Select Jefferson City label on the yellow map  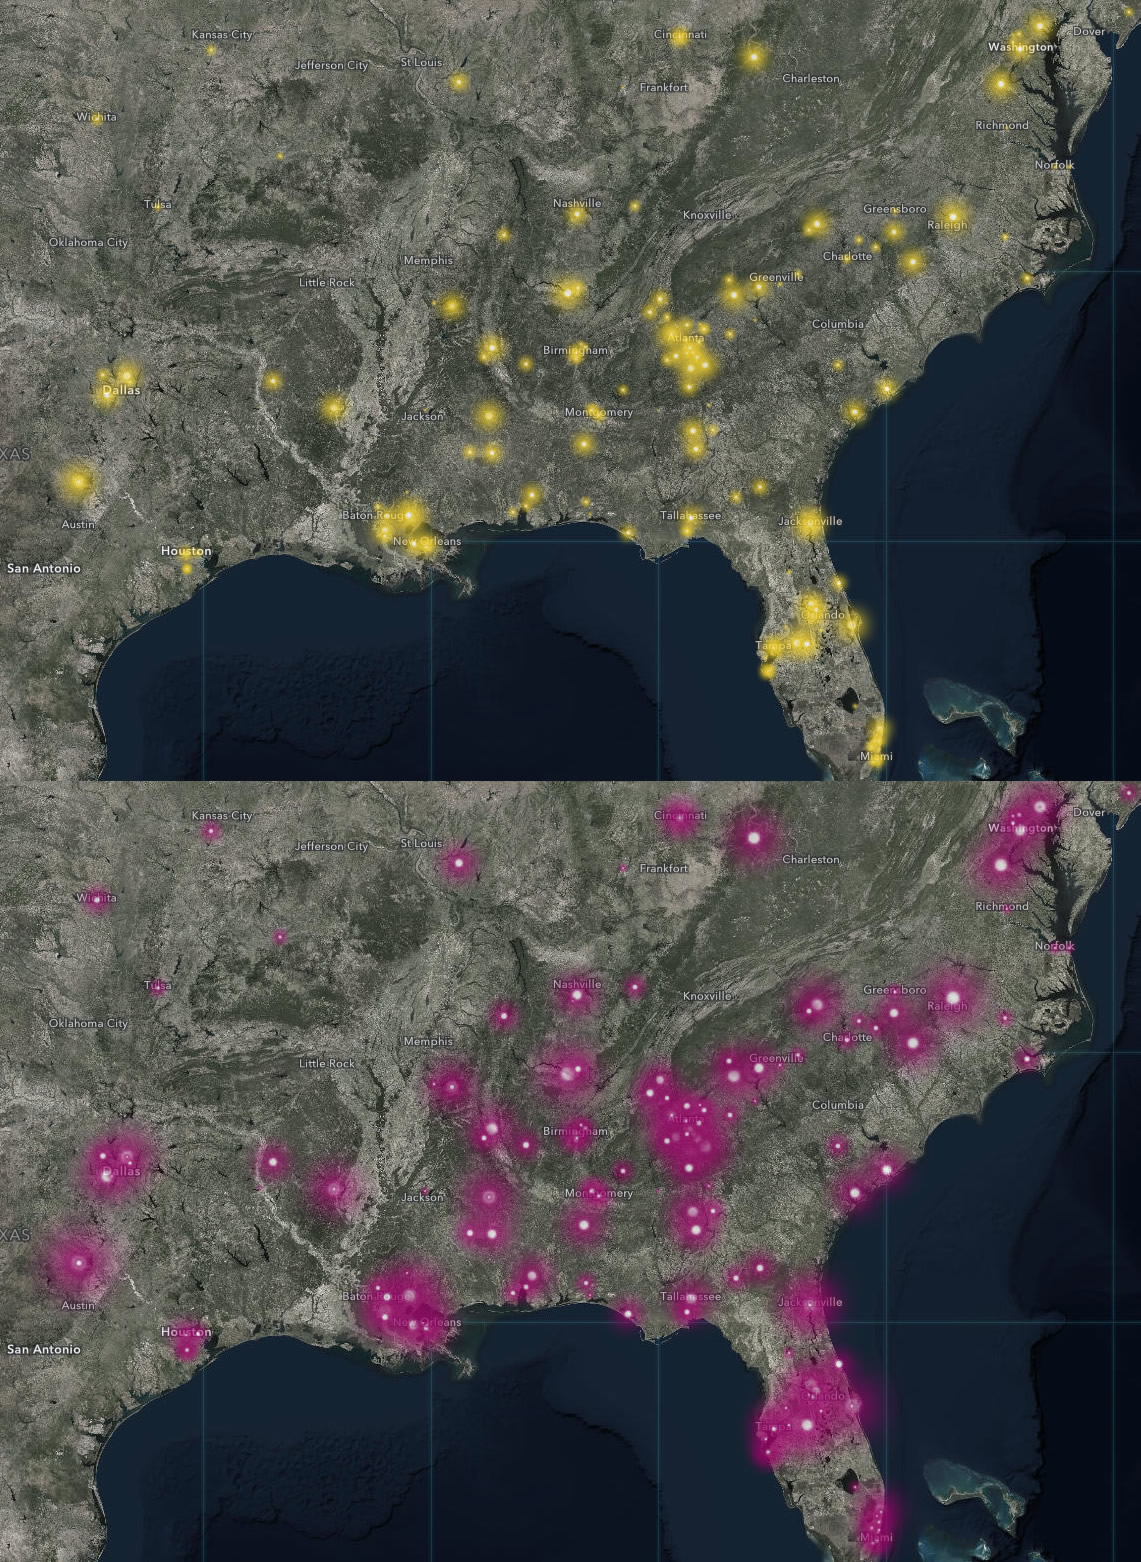pos(331,65)
